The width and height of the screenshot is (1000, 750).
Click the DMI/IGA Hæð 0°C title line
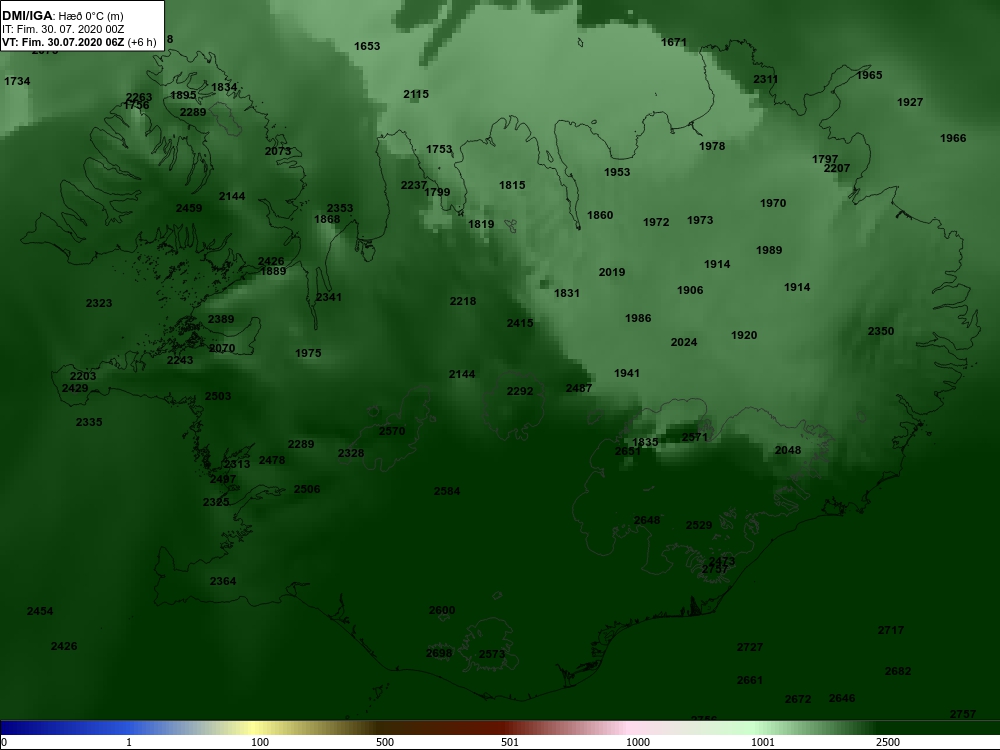click(62, 16)
